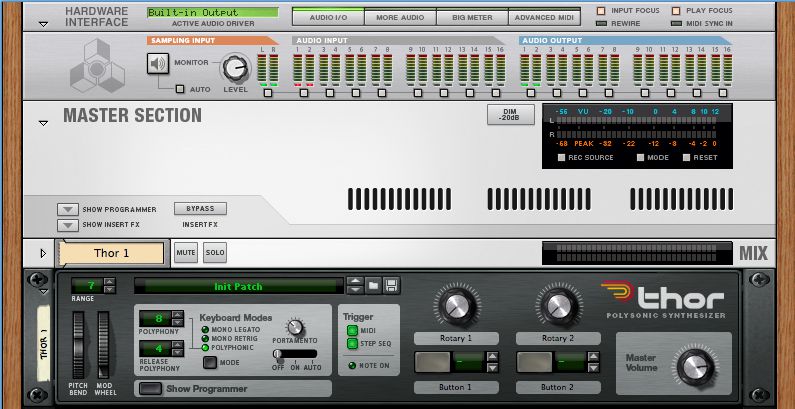Screen dimensions: 795x409
Task: Enable the Auto monitor checkbox
Action: [x=179, y=89]
